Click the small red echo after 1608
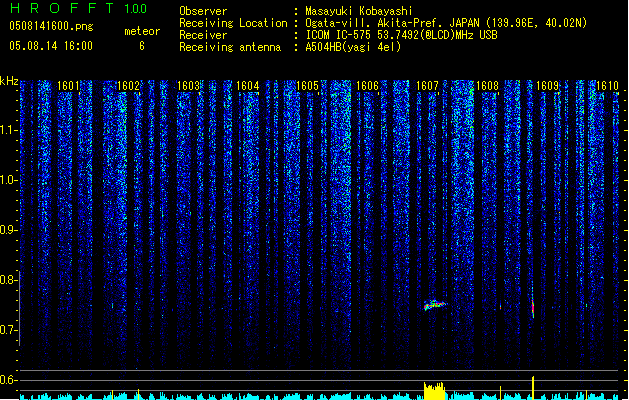 coord(500,307)
